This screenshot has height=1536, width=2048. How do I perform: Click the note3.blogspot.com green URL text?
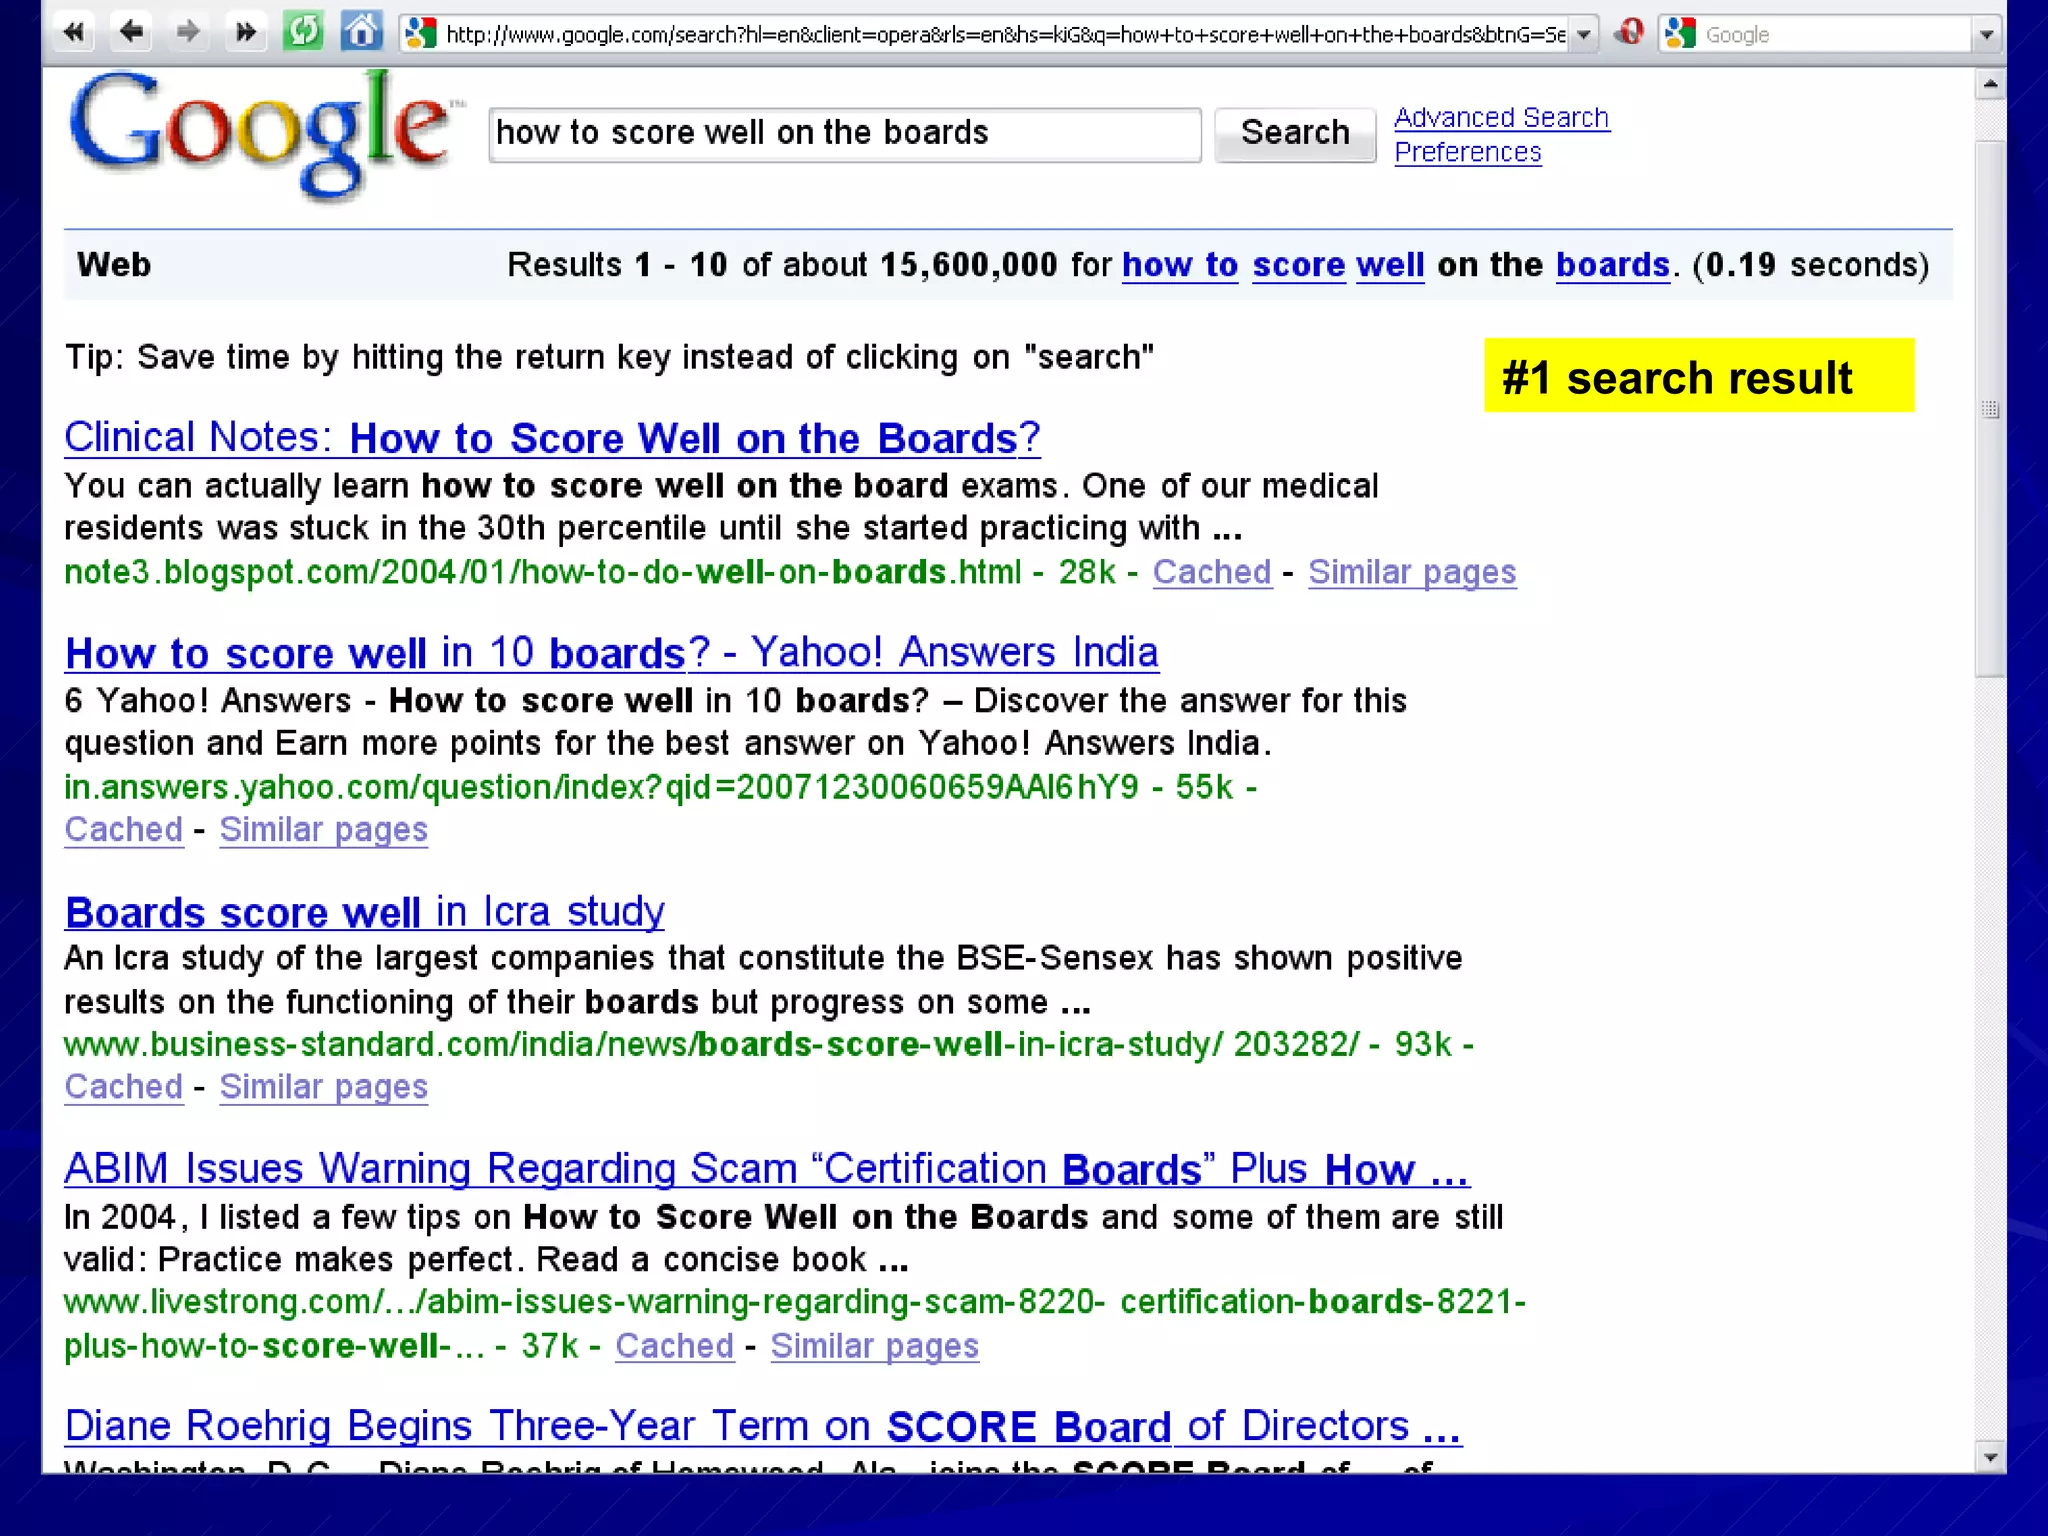[x=543, y=572]
